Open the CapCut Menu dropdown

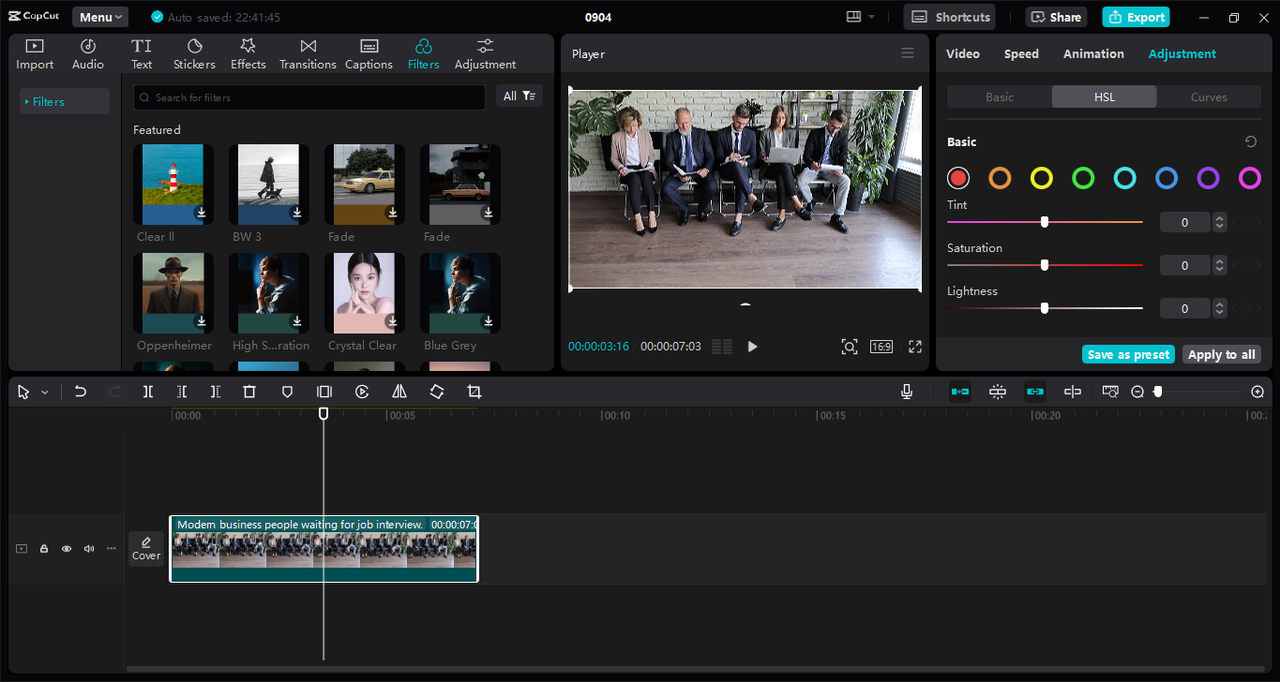[100, 17]
